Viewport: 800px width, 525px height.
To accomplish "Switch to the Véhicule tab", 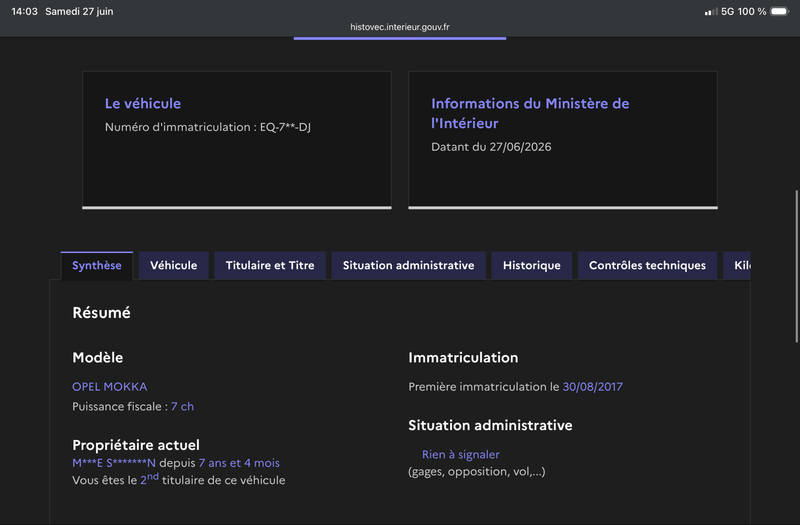I will point(173,265).
